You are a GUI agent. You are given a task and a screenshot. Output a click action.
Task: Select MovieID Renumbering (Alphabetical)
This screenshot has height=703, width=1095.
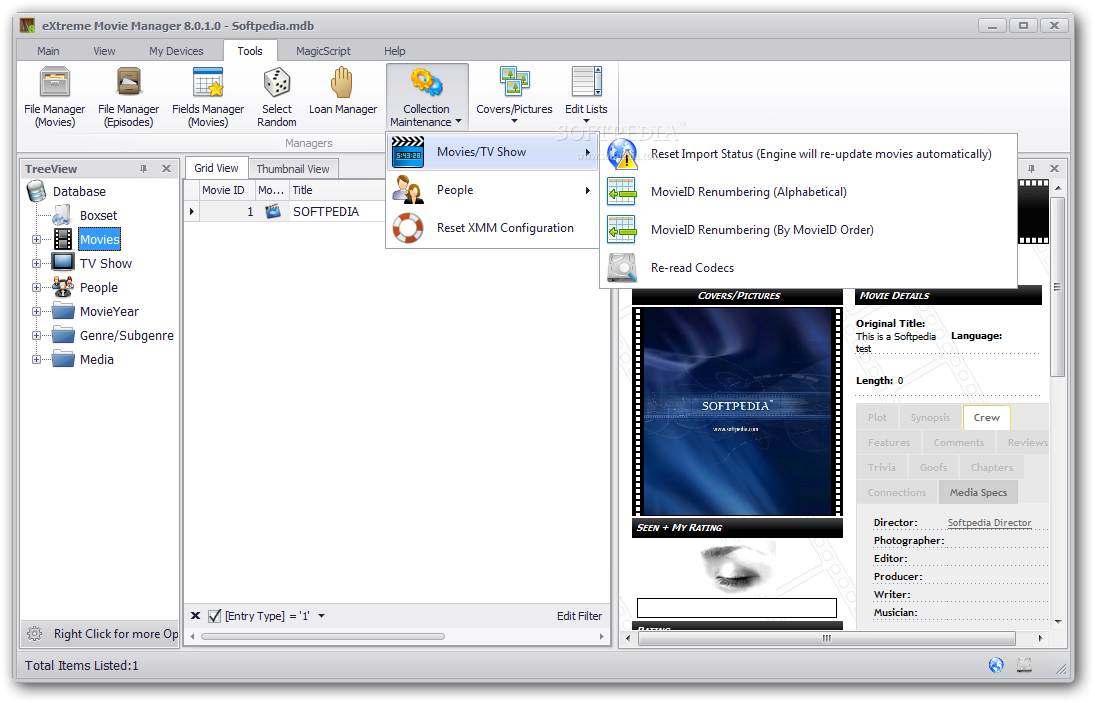click(x=808, y=192)
